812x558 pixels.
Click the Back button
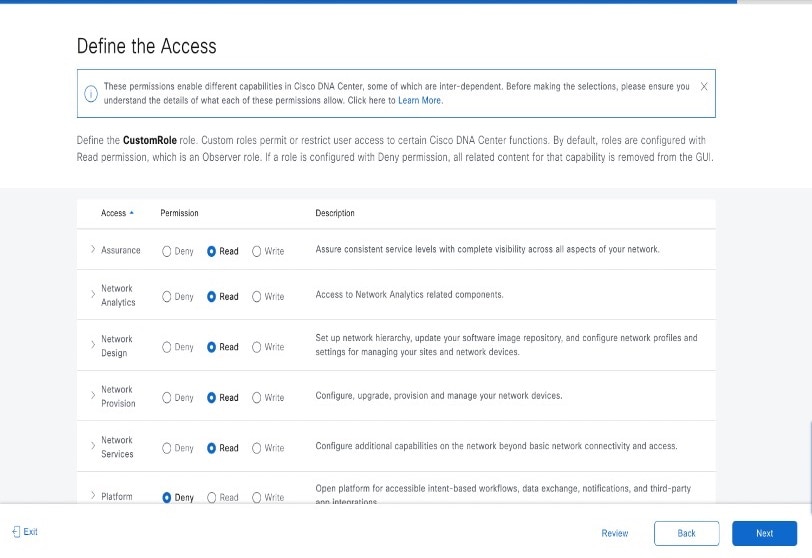coord(687,533)
